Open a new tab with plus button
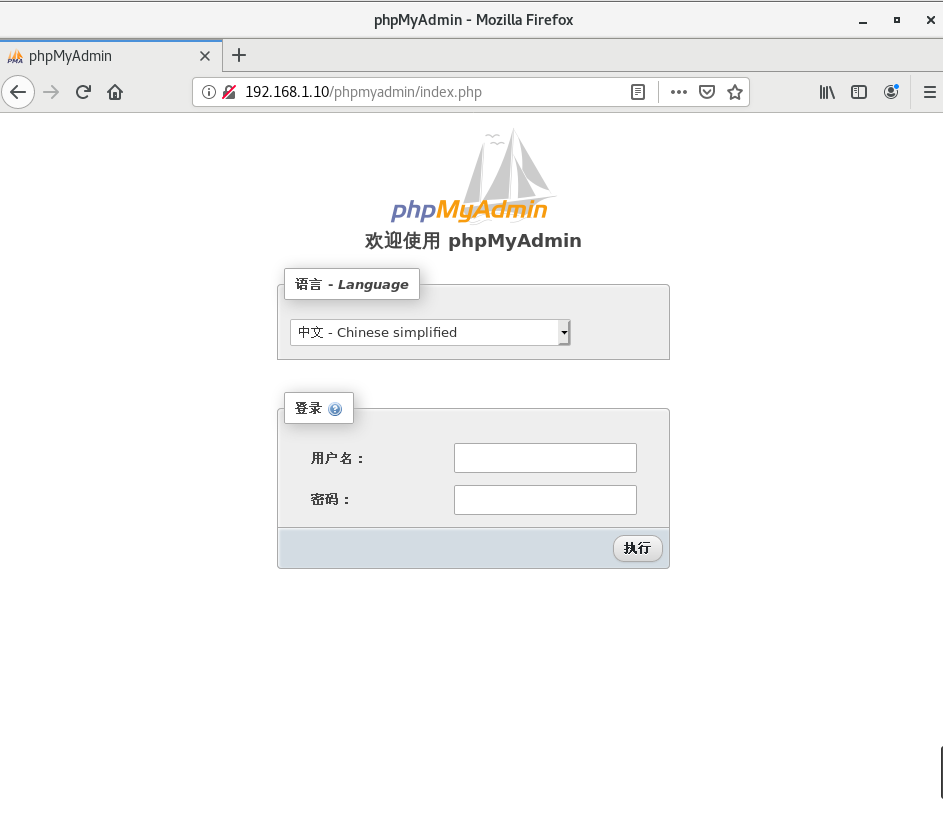 point(239,55)
